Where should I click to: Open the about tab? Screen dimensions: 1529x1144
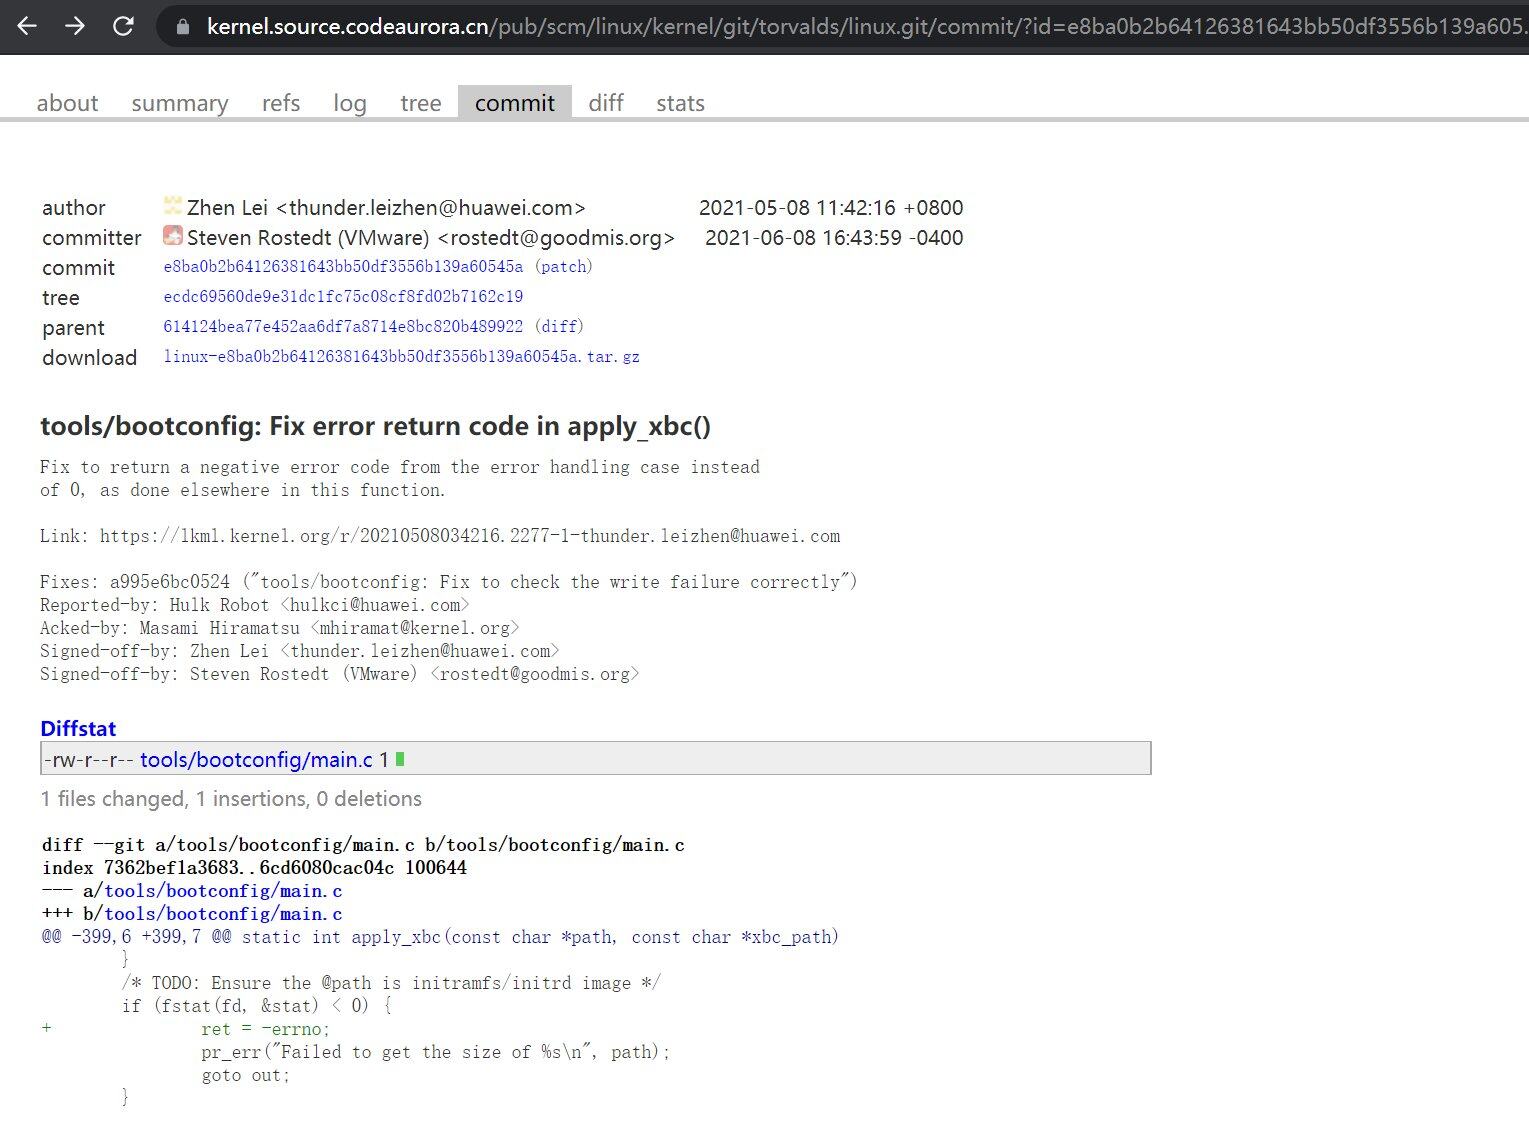coord(67,103)
